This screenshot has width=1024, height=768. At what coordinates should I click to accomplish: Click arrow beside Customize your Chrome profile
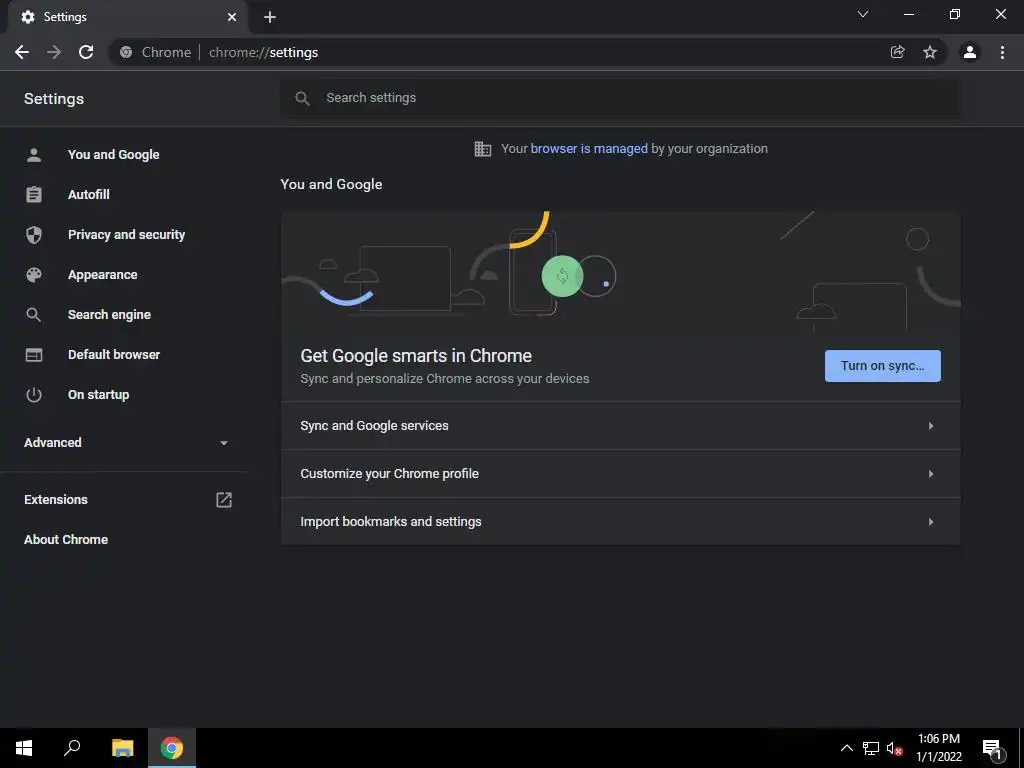point(931,473)
